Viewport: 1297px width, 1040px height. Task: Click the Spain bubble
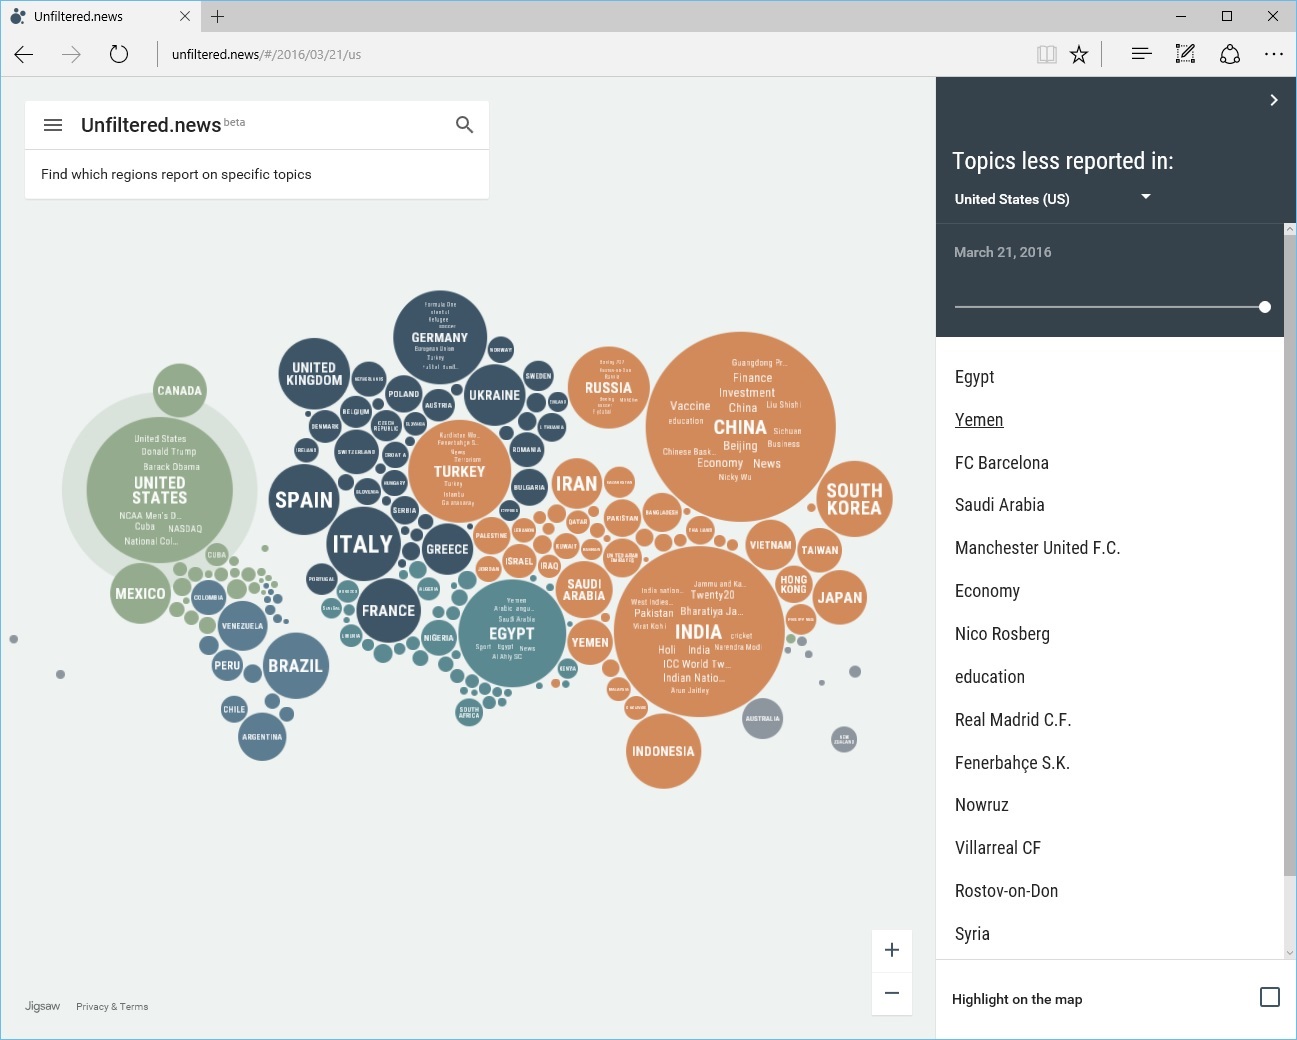(x=304, y=500)
